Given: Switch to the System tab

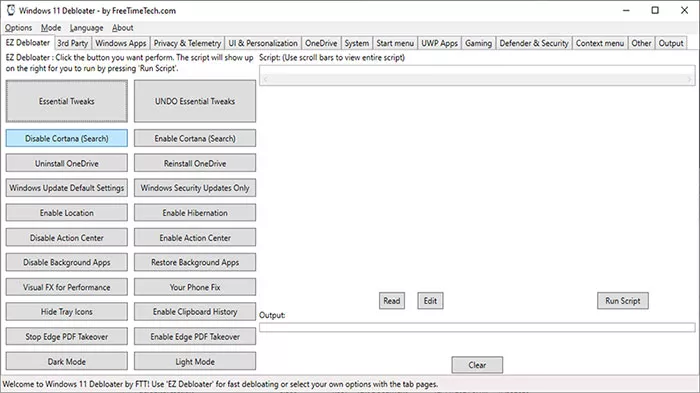Looking at the screenshot, I should click(x=357, y=43).
